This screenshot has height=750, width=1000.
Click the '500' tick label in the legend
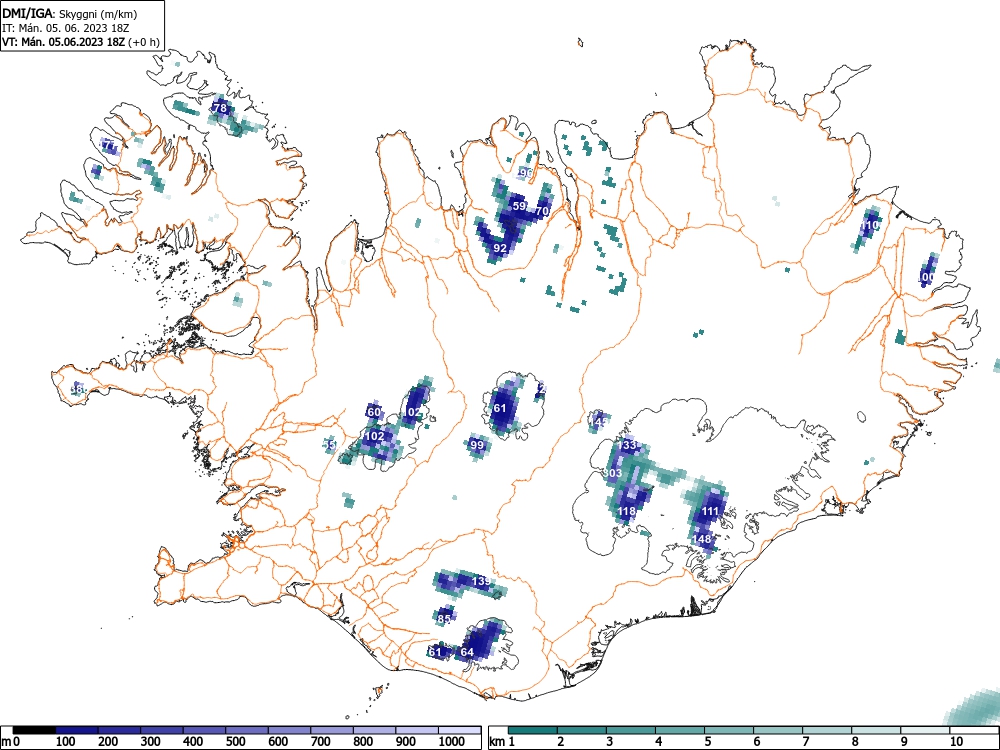click(236, 742)
